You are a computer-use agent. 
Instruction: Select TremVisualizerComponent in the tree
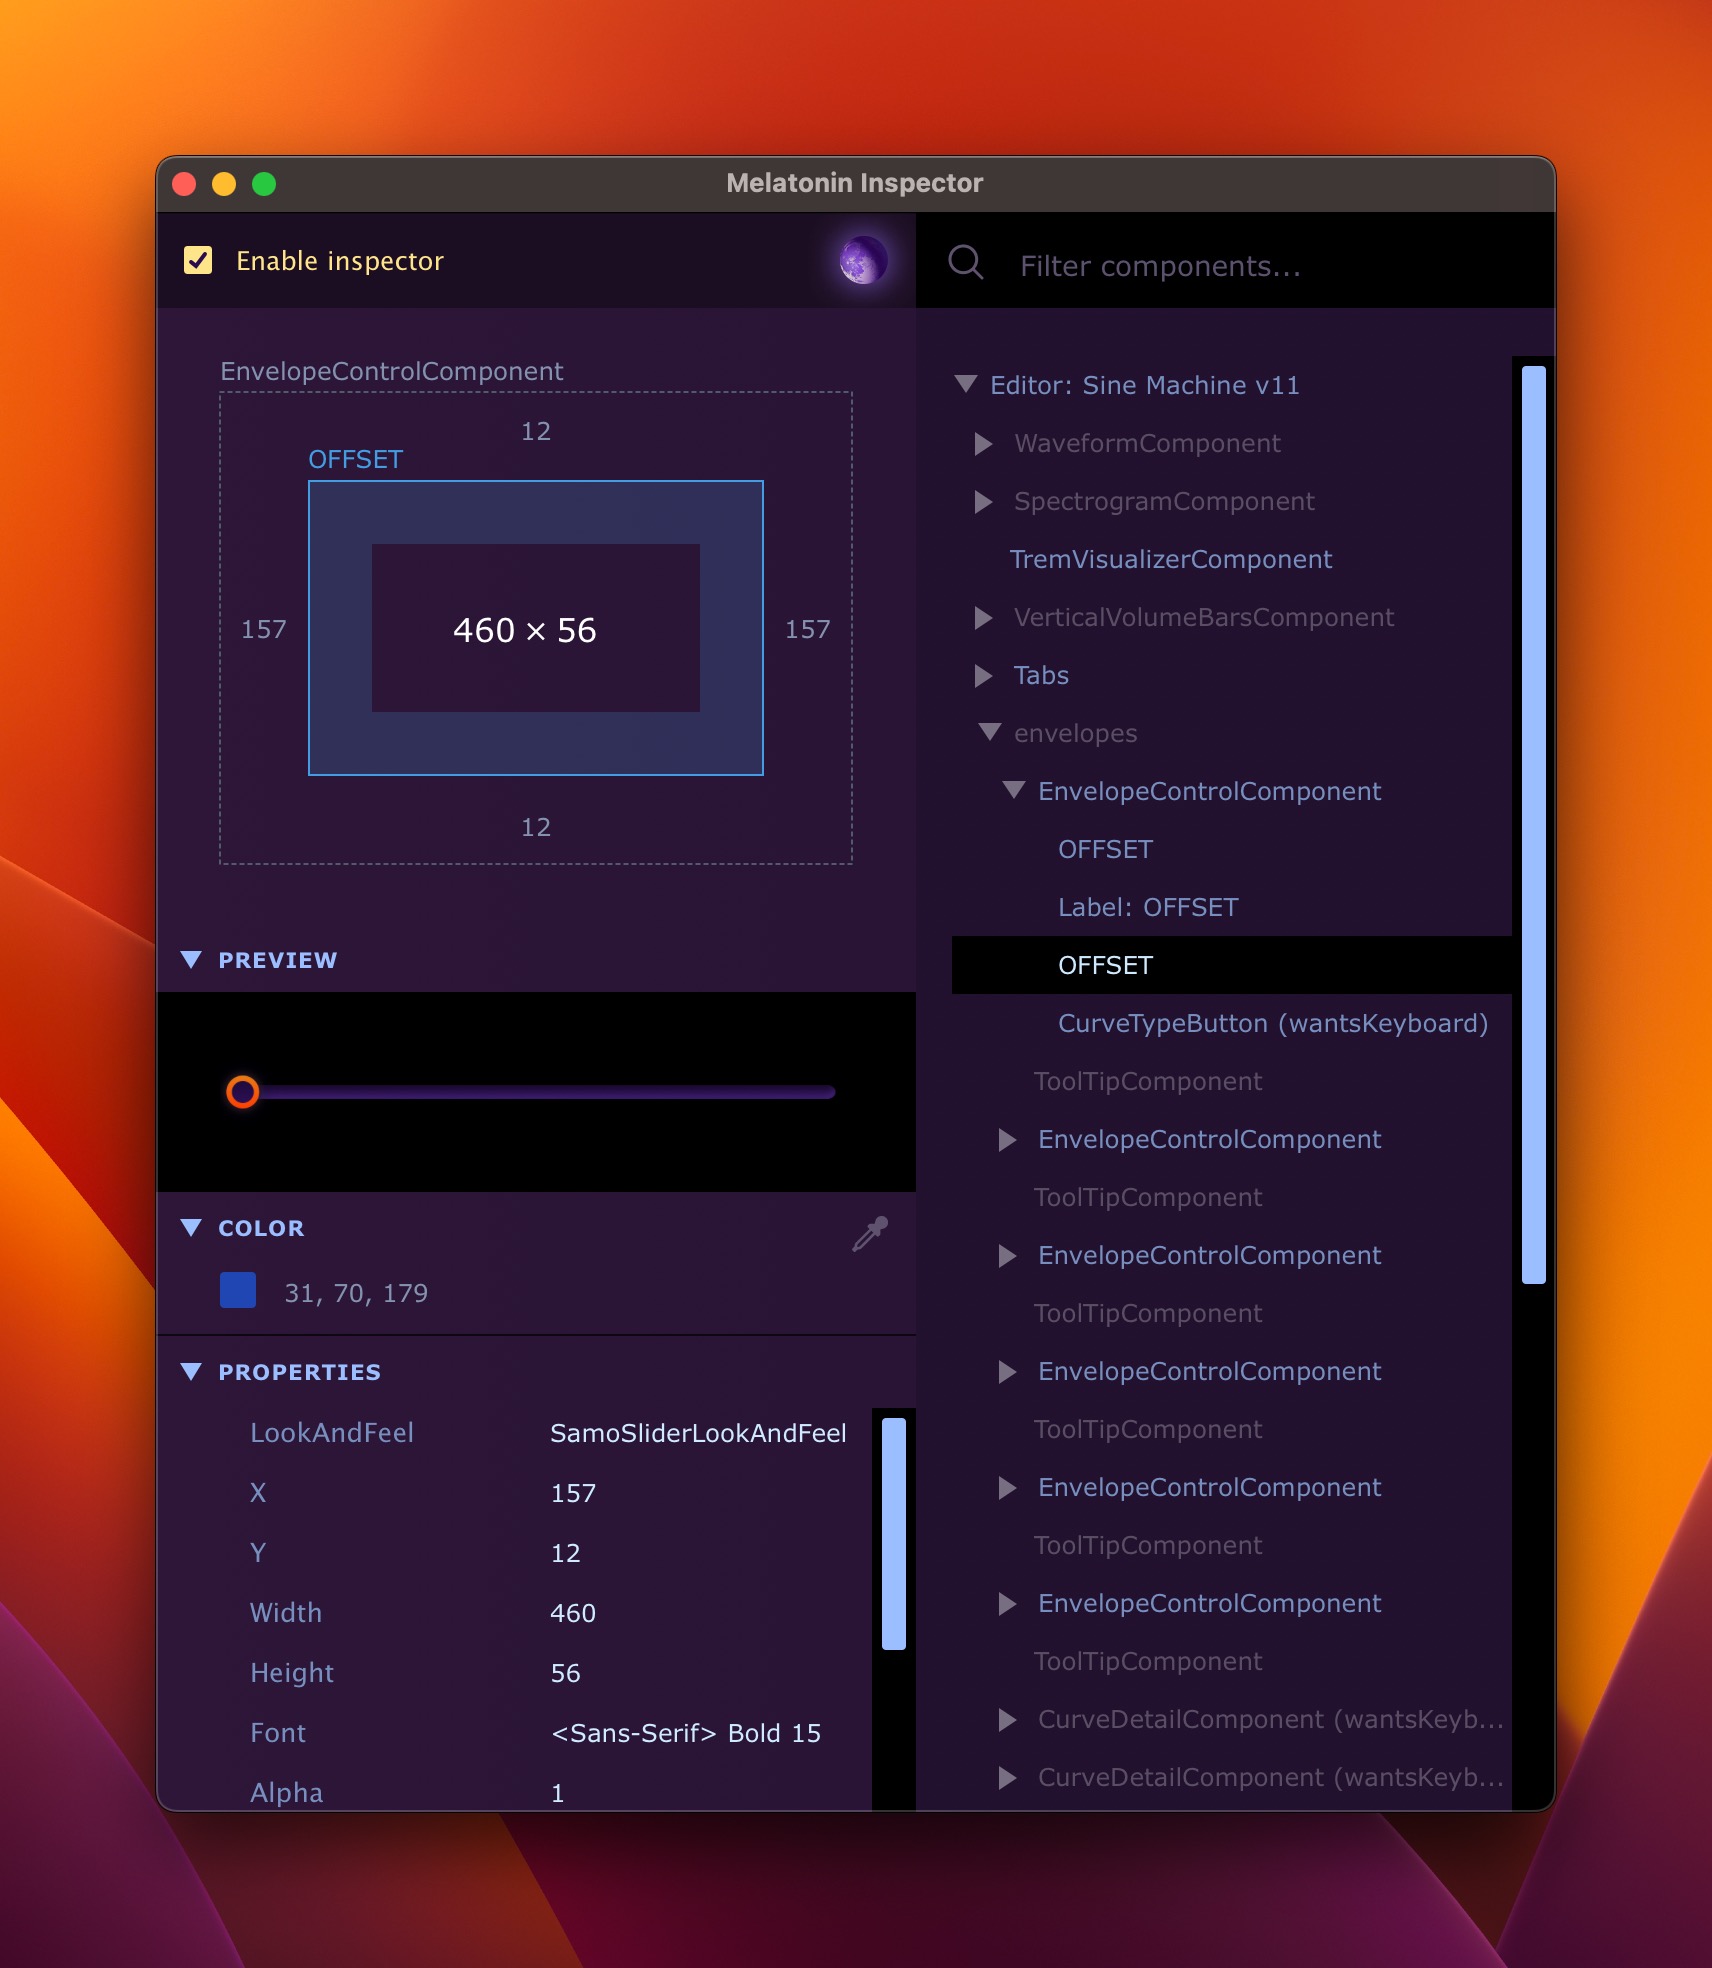1170,560
